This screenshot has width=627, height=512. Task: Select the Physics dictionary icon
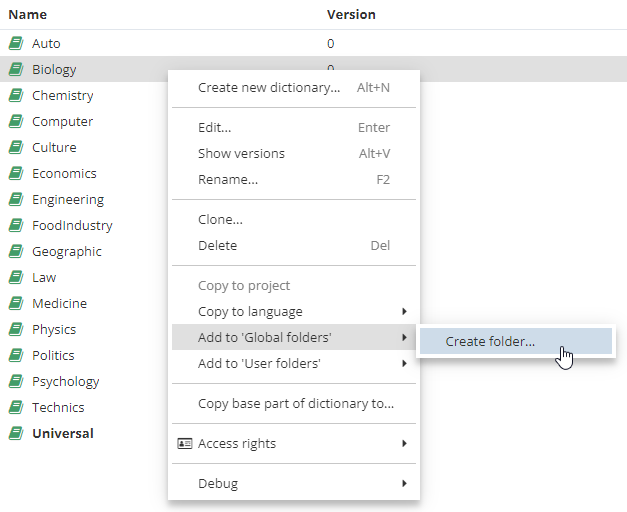click(x=16, y=330)
